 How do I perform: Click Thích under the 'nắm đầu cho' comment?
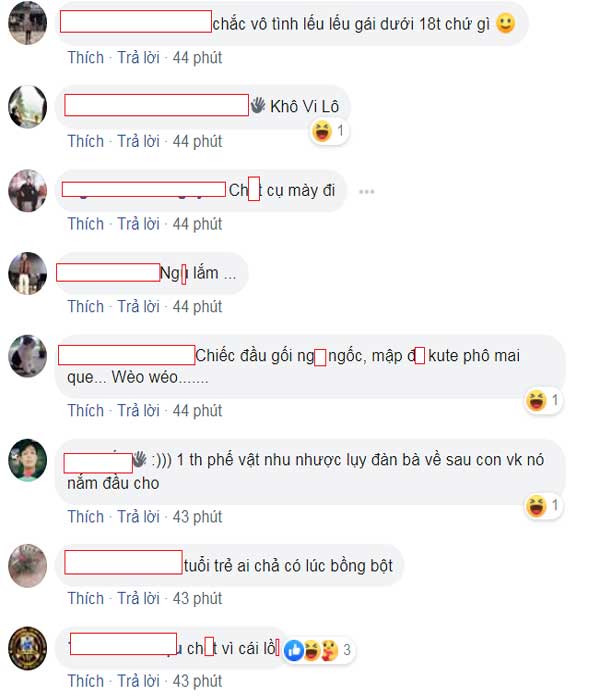(x=86, y=517)
